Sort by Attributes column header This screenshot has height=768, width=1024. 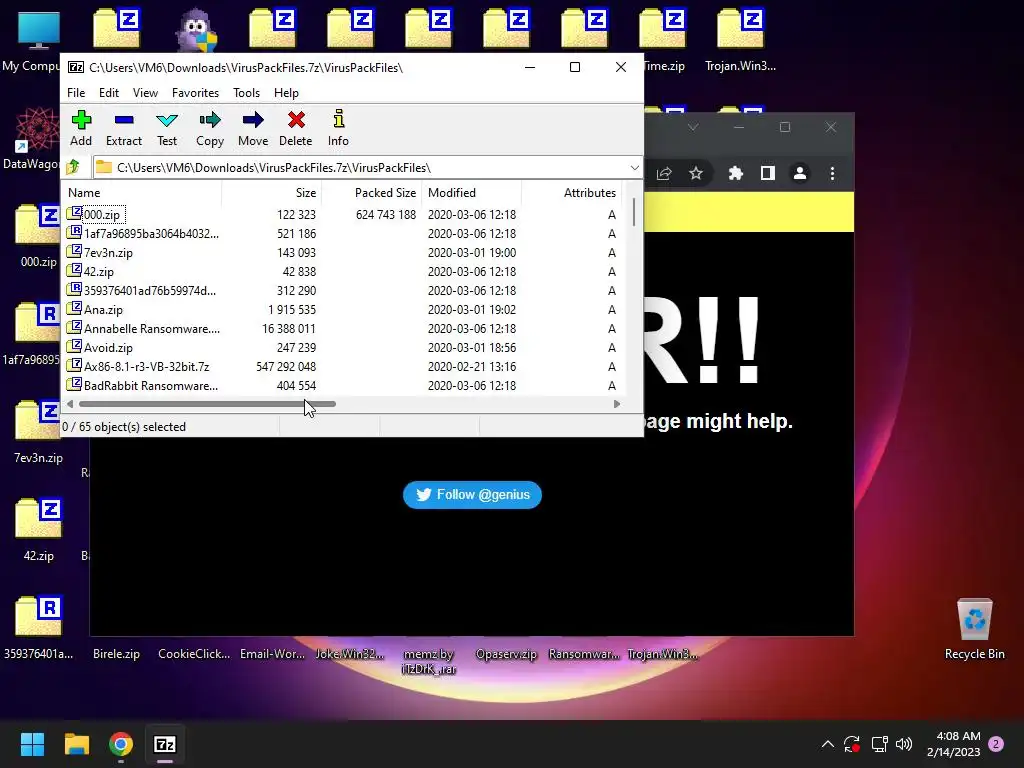[571, 193]
